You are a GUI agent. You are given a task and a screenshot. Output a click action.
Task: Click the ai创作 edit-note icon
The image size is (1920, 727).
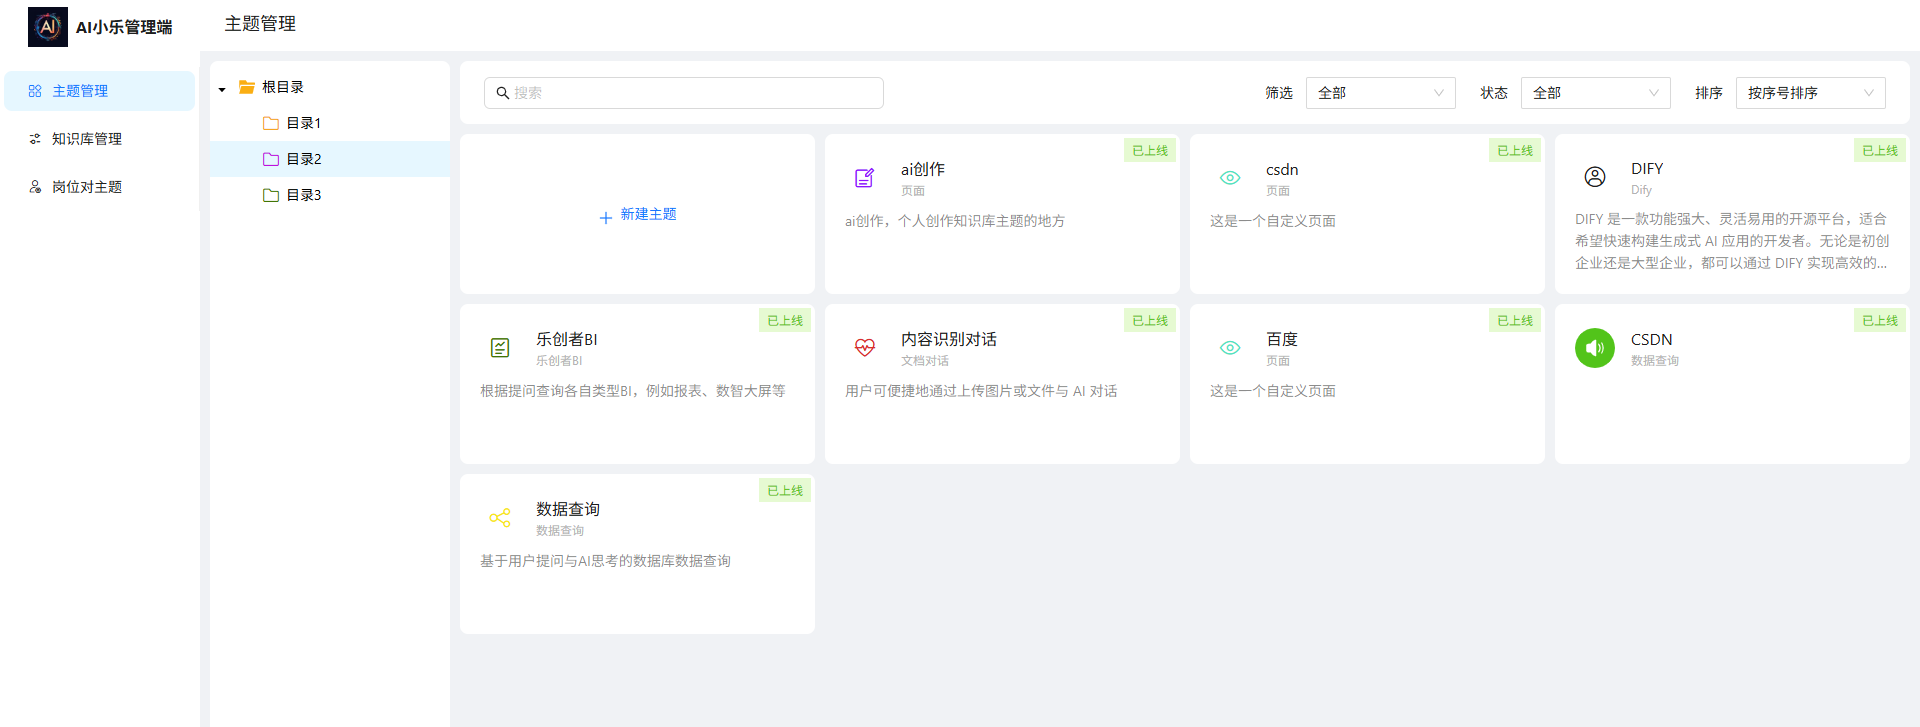tap(864, 178)
